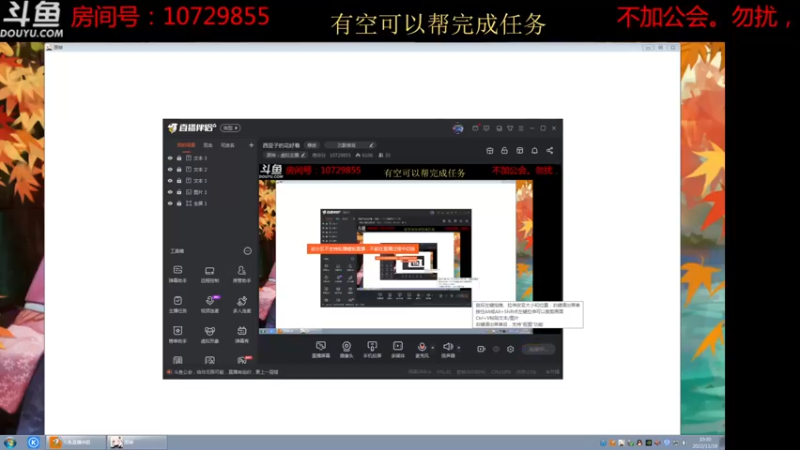Mute the speaker (扬声器)

pyautogui.click(x=448, y=349)
